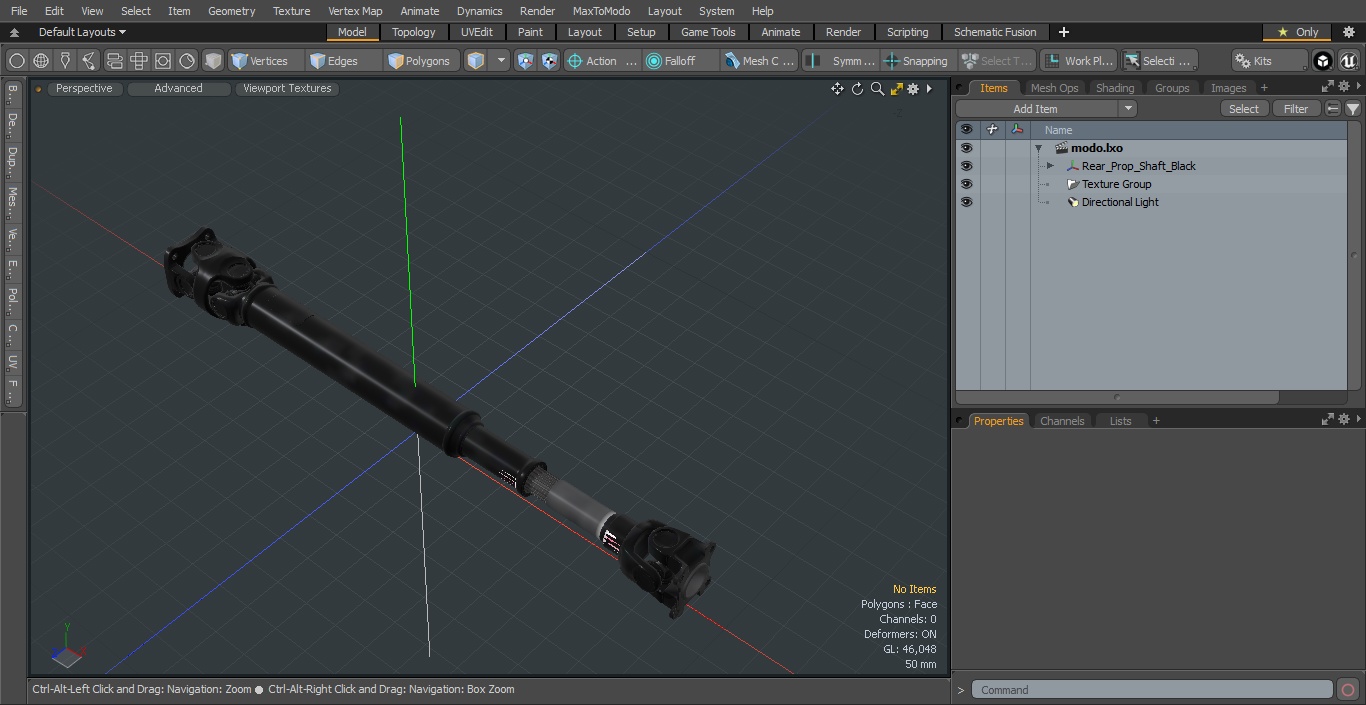Add a new layout tab with plus
The height and width of the screenshot is (705, 1366).
[1063, 32]
